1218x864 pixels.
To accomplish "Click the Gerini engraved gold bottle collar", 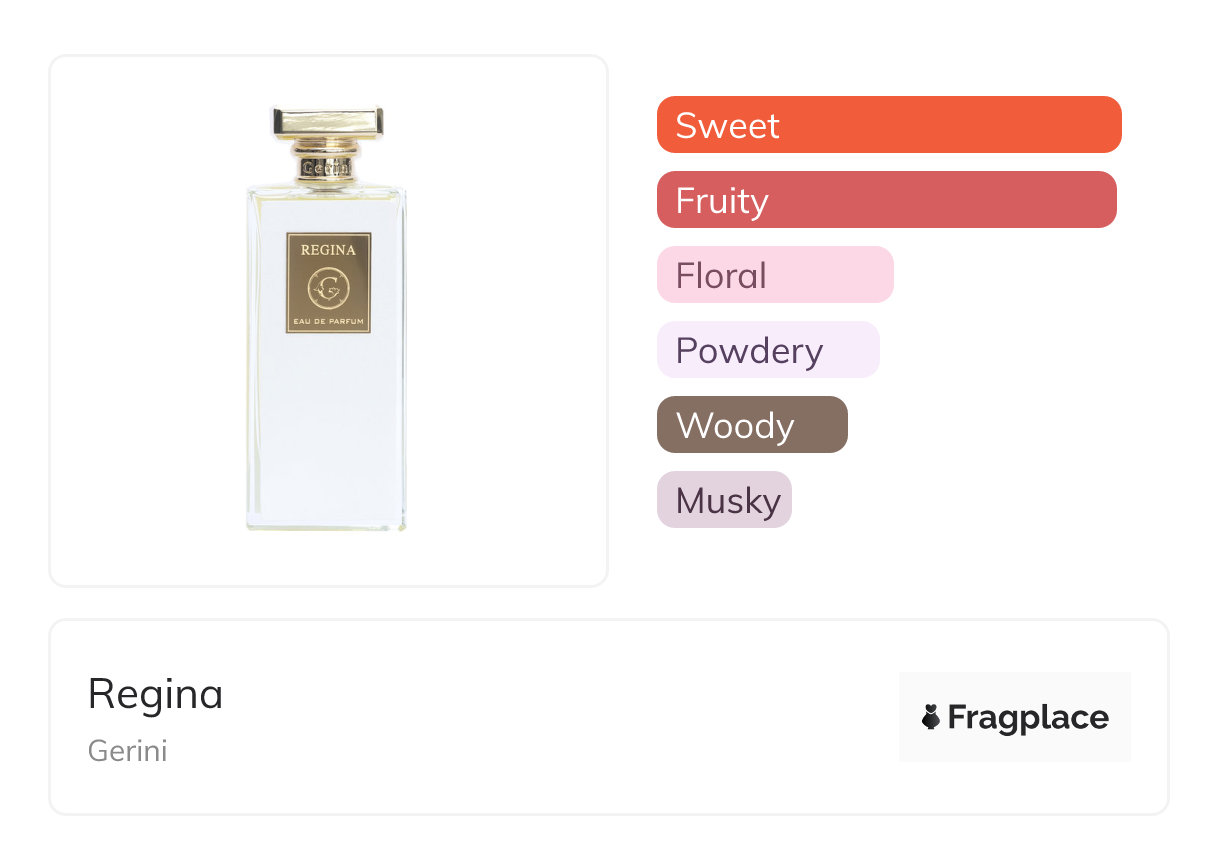I will [327, 166].
